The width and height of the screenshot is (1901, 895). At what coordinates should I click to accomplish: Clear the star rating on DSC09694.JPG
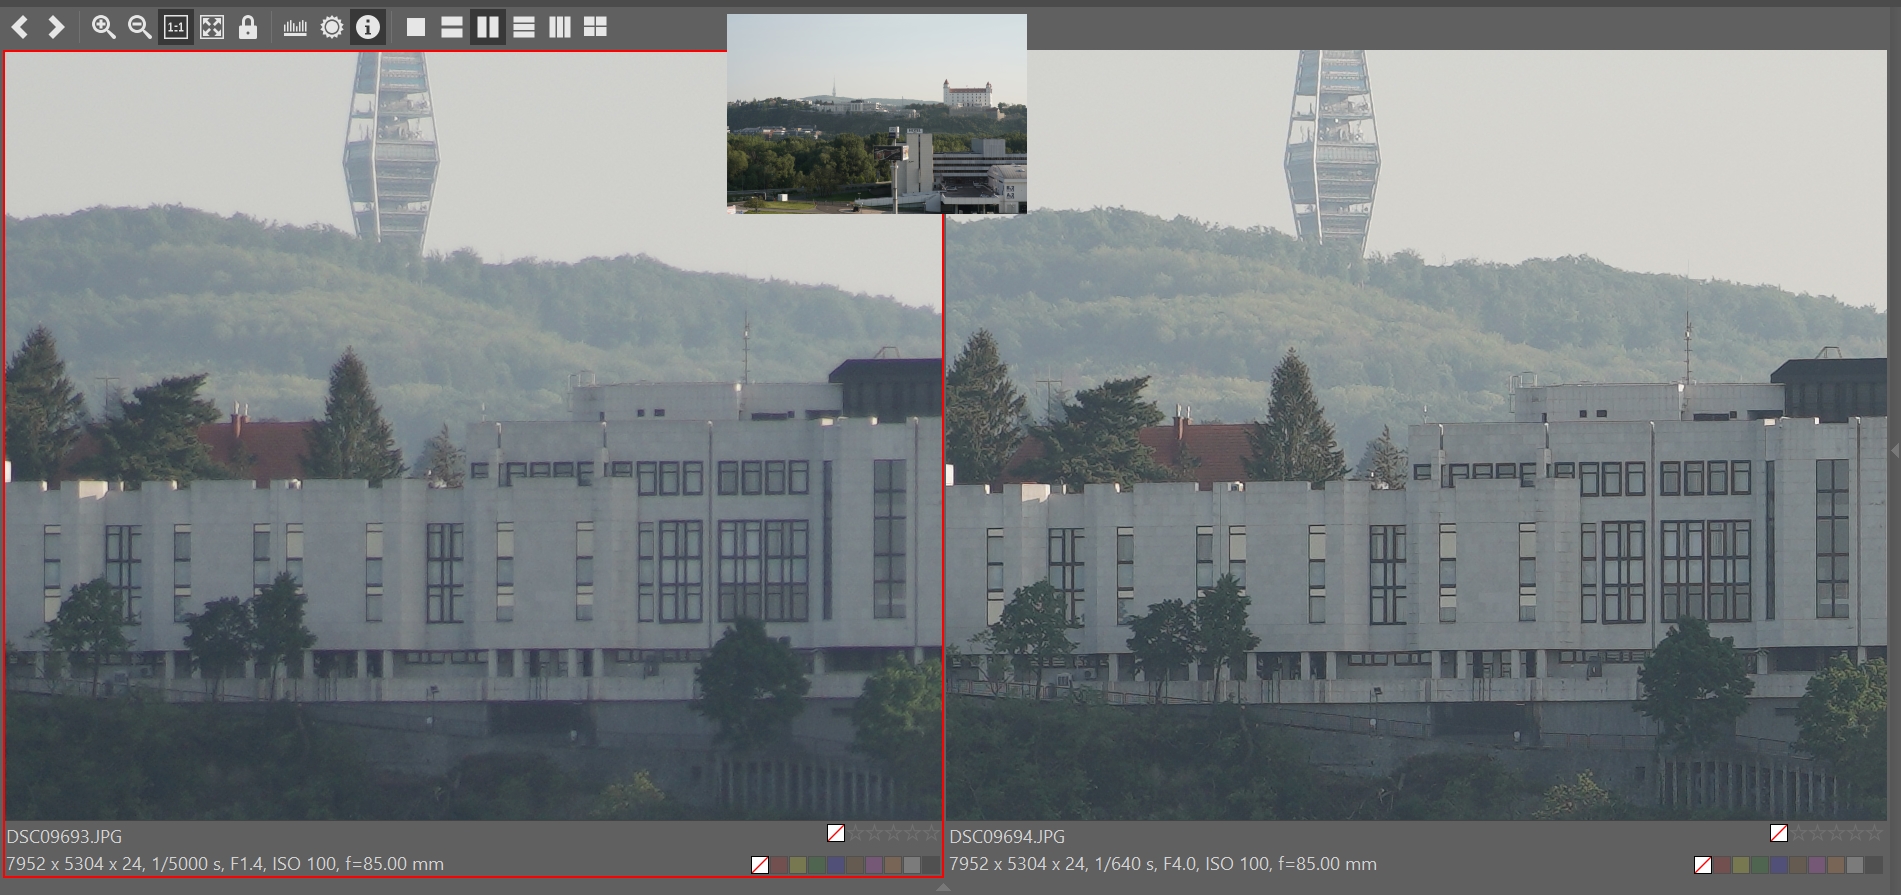(1779, 833)
